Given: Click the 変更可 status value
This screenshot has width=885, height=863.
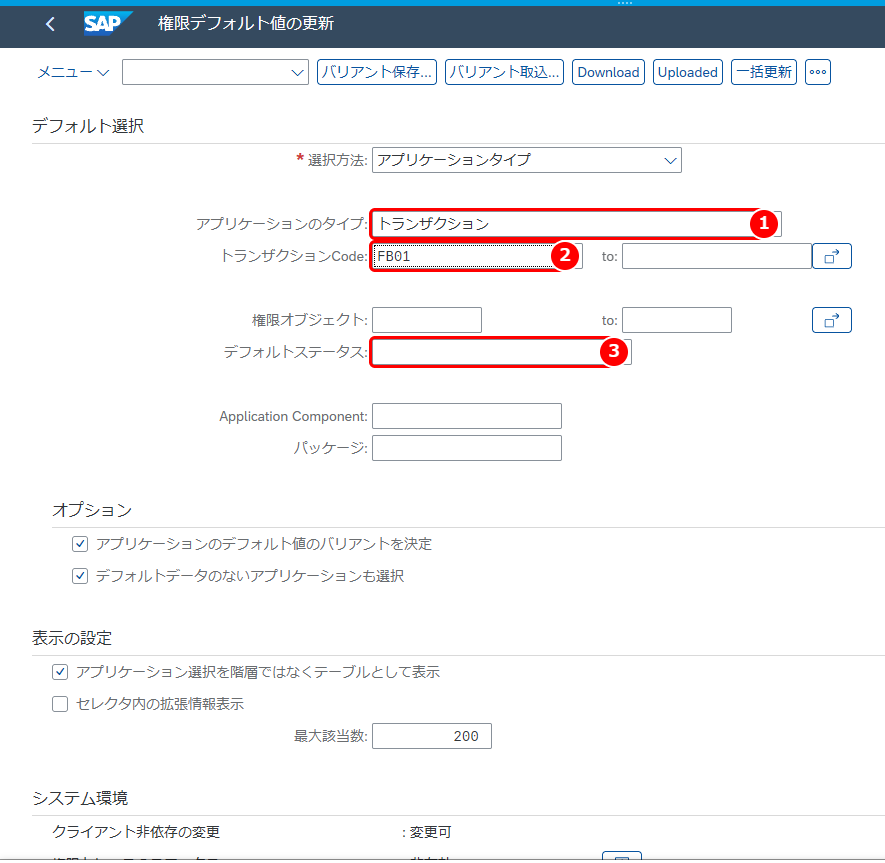Looking at the screenshot, I should click(431, 832).
